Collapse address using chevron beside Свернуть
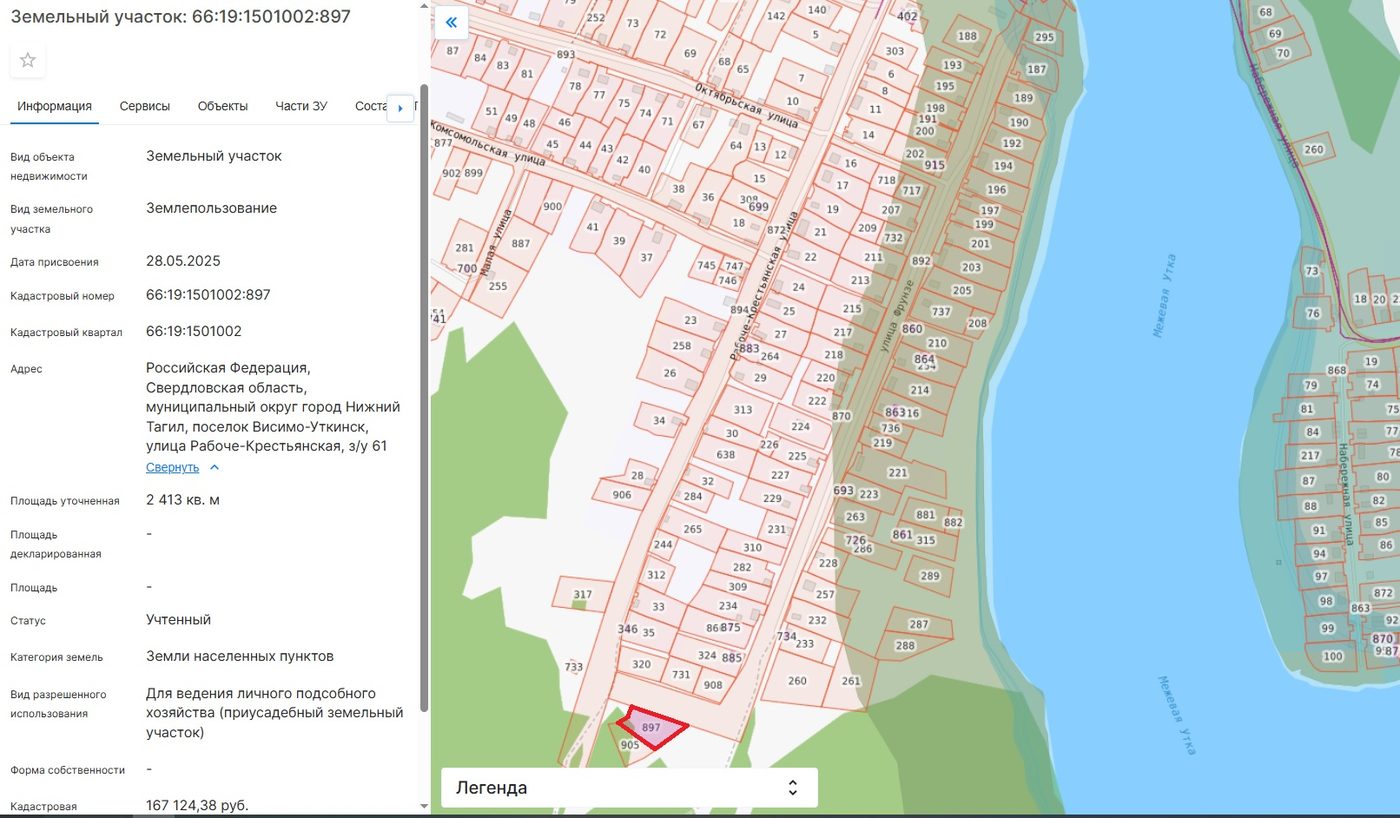The height and width of the screenshot is (818, 1400). 214,467
